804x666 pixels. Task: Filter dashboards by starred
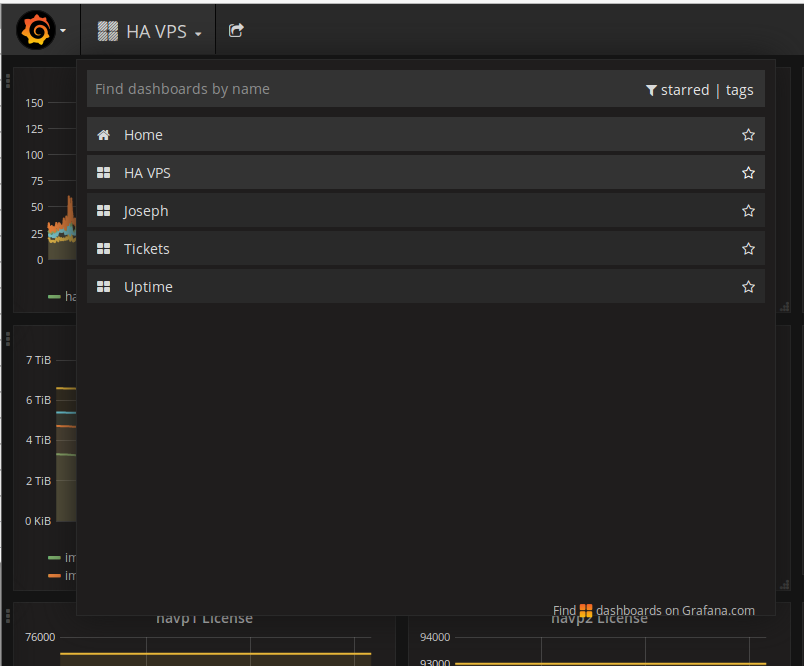point(678,90)
